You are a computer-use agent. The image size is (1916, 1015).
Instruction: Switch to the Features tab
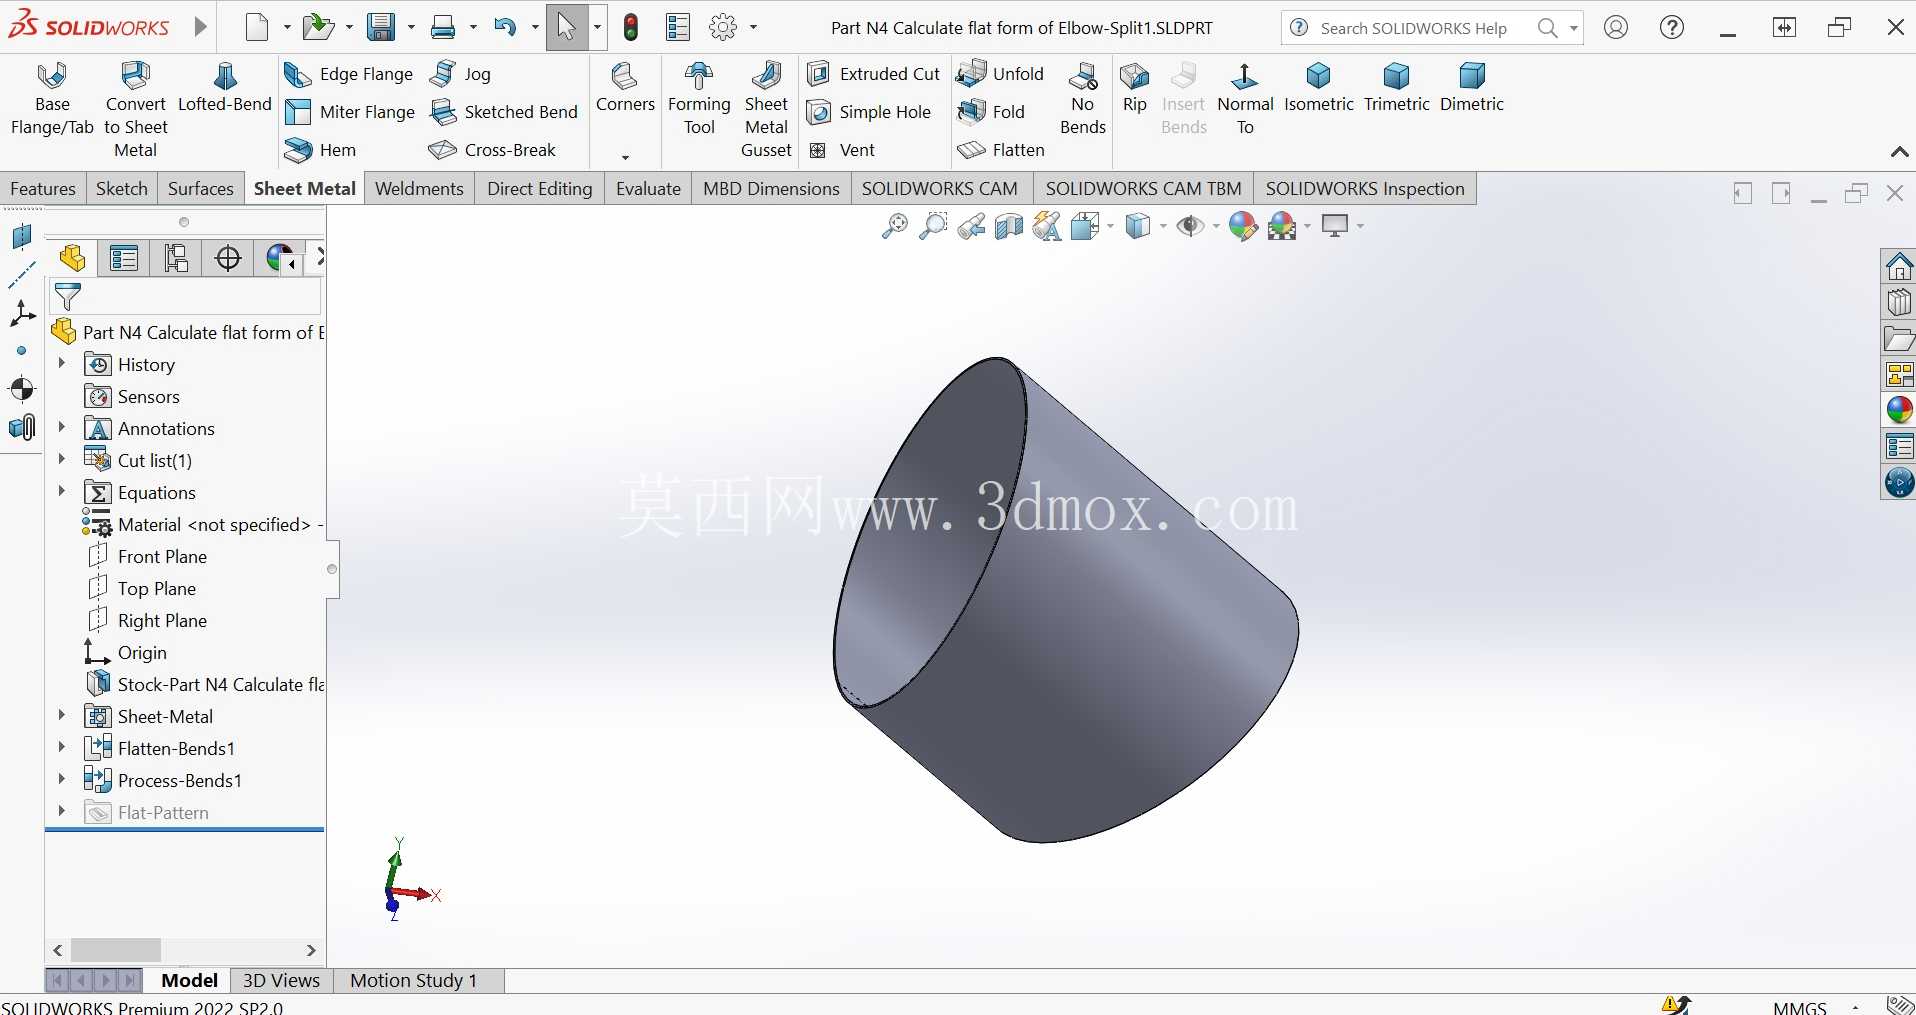pos(43,189)
